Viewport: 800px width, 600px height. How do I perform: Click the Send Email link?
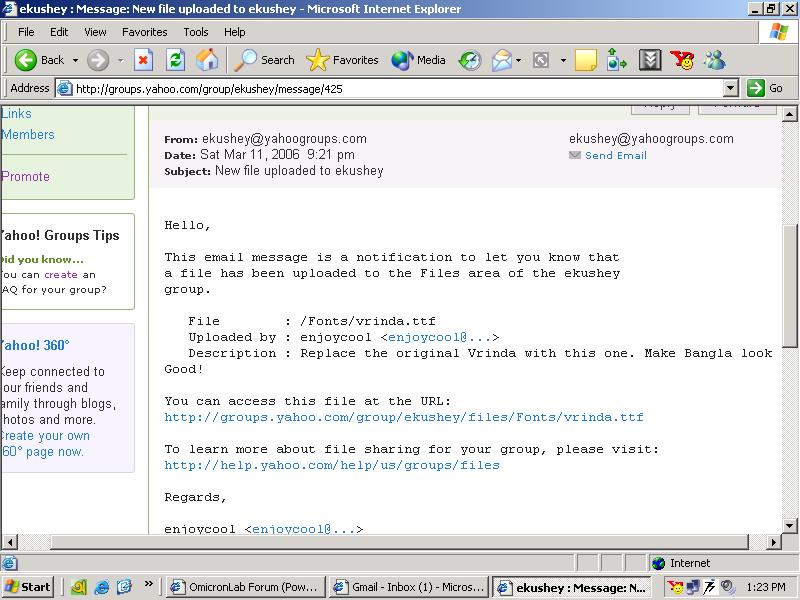click(x=615, y=155)
